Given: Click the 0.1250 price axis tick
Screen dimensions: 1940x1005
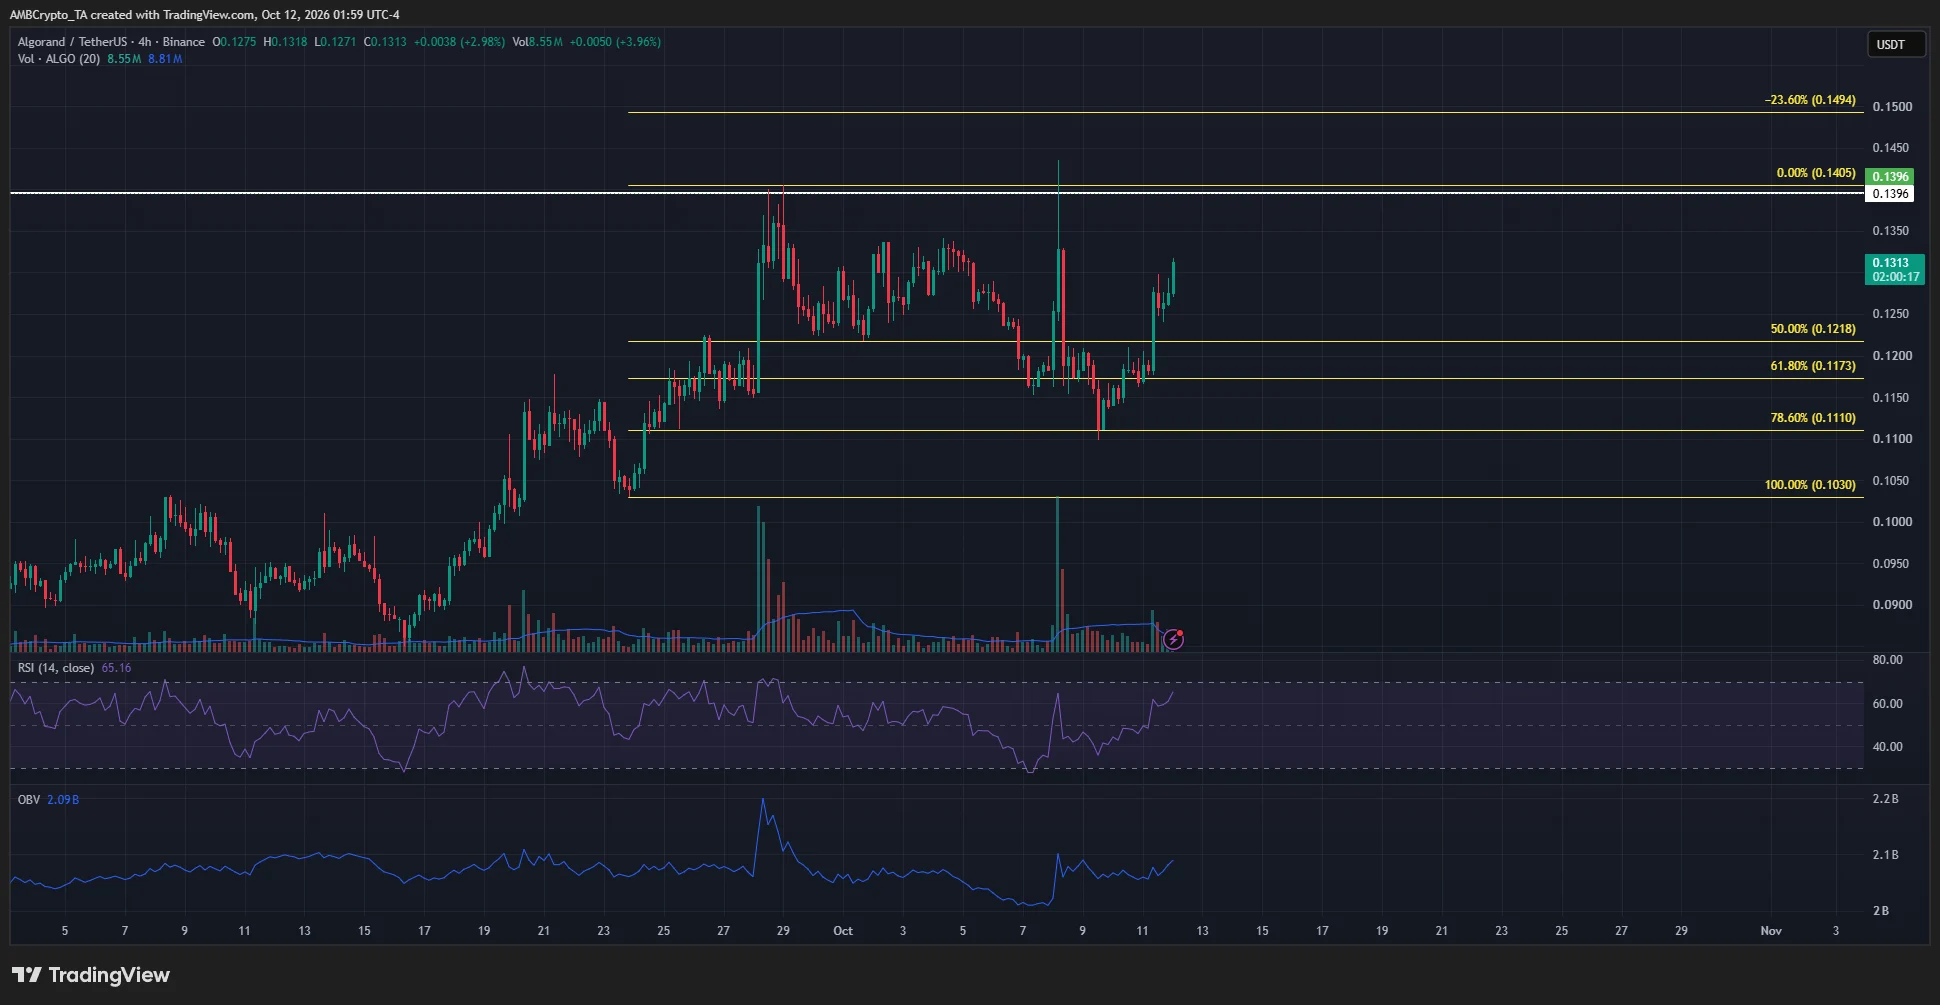Looking at the screenshot, I should click(x=1892, y=314).
